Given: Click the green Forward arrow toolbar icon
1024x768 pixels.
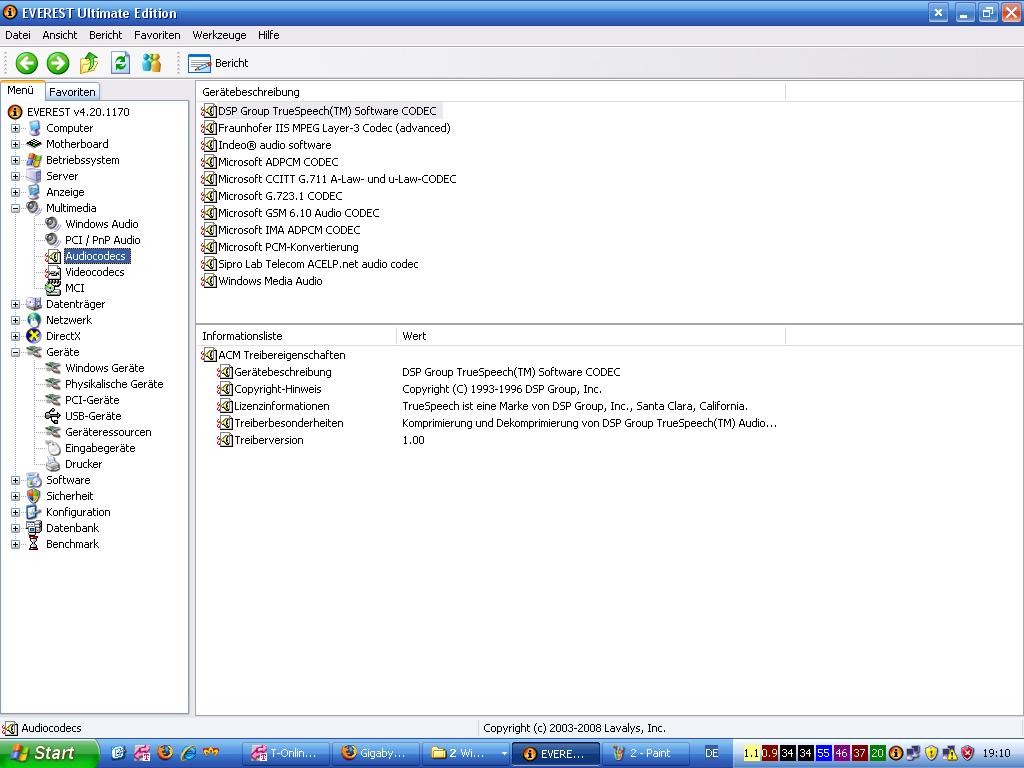Looking at the screenshot, I should coord(57,63).
